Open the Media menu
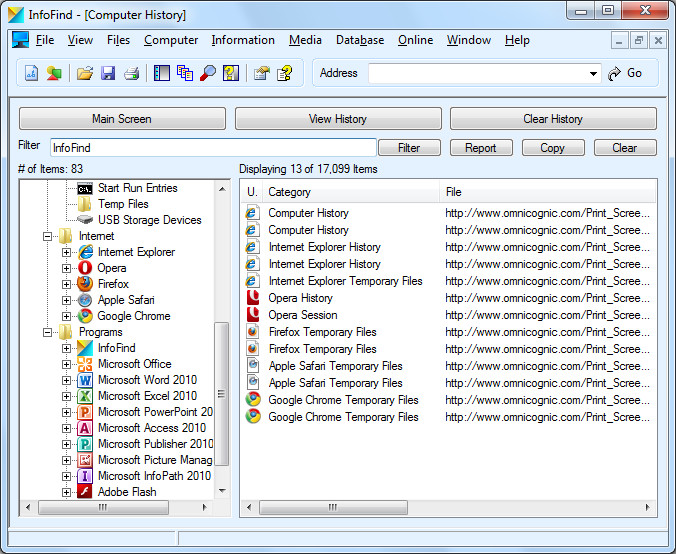Viewport: 676px width, 554px height. 305,40
